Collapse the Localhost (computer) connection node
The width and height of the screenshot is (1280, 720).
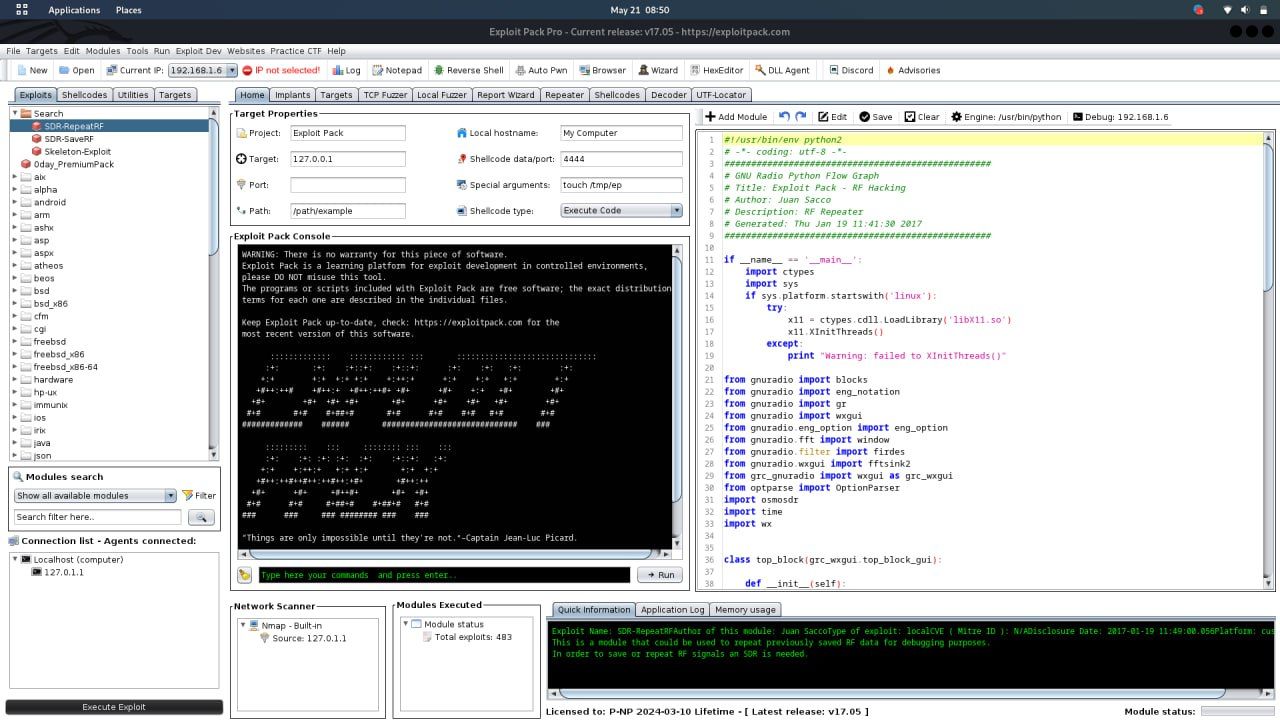point(16,559)
